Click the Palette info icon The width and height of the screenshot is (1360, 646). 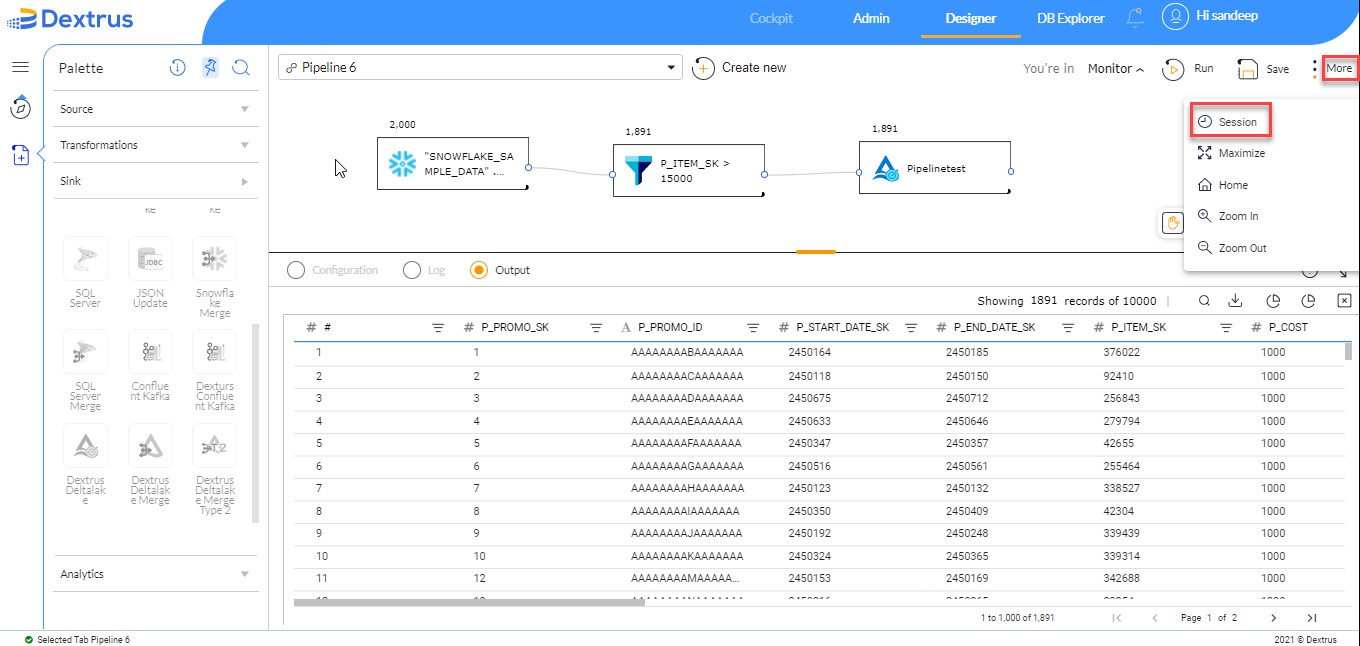pyautogui.click(x=177, y=68)
